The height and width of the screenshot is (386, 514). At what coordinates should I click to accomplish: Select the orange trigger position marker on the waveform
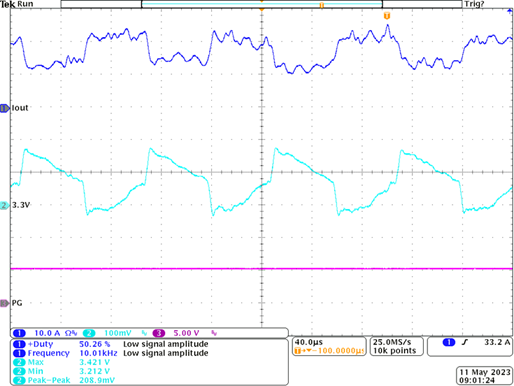click(x=387, y=16)
